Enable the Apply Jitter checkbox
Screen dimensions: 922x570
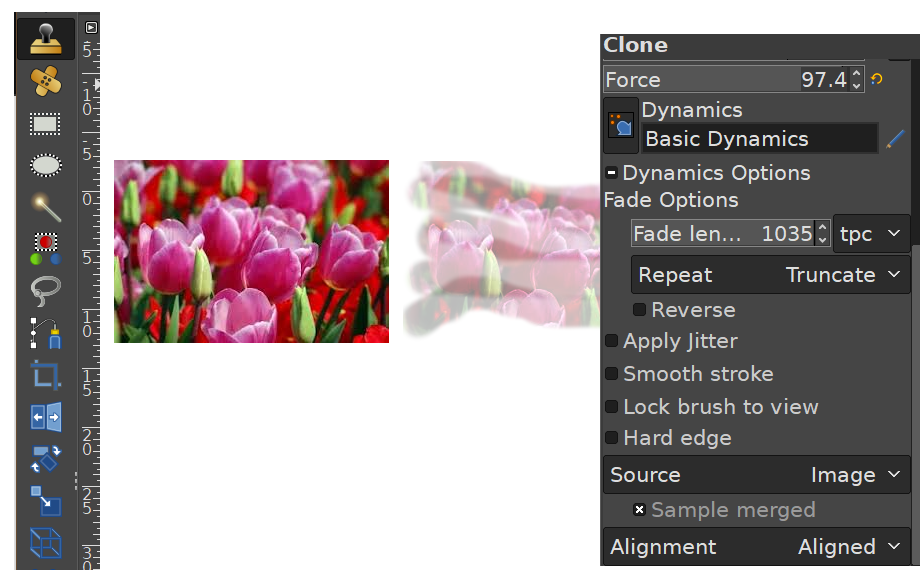(612, 341)
